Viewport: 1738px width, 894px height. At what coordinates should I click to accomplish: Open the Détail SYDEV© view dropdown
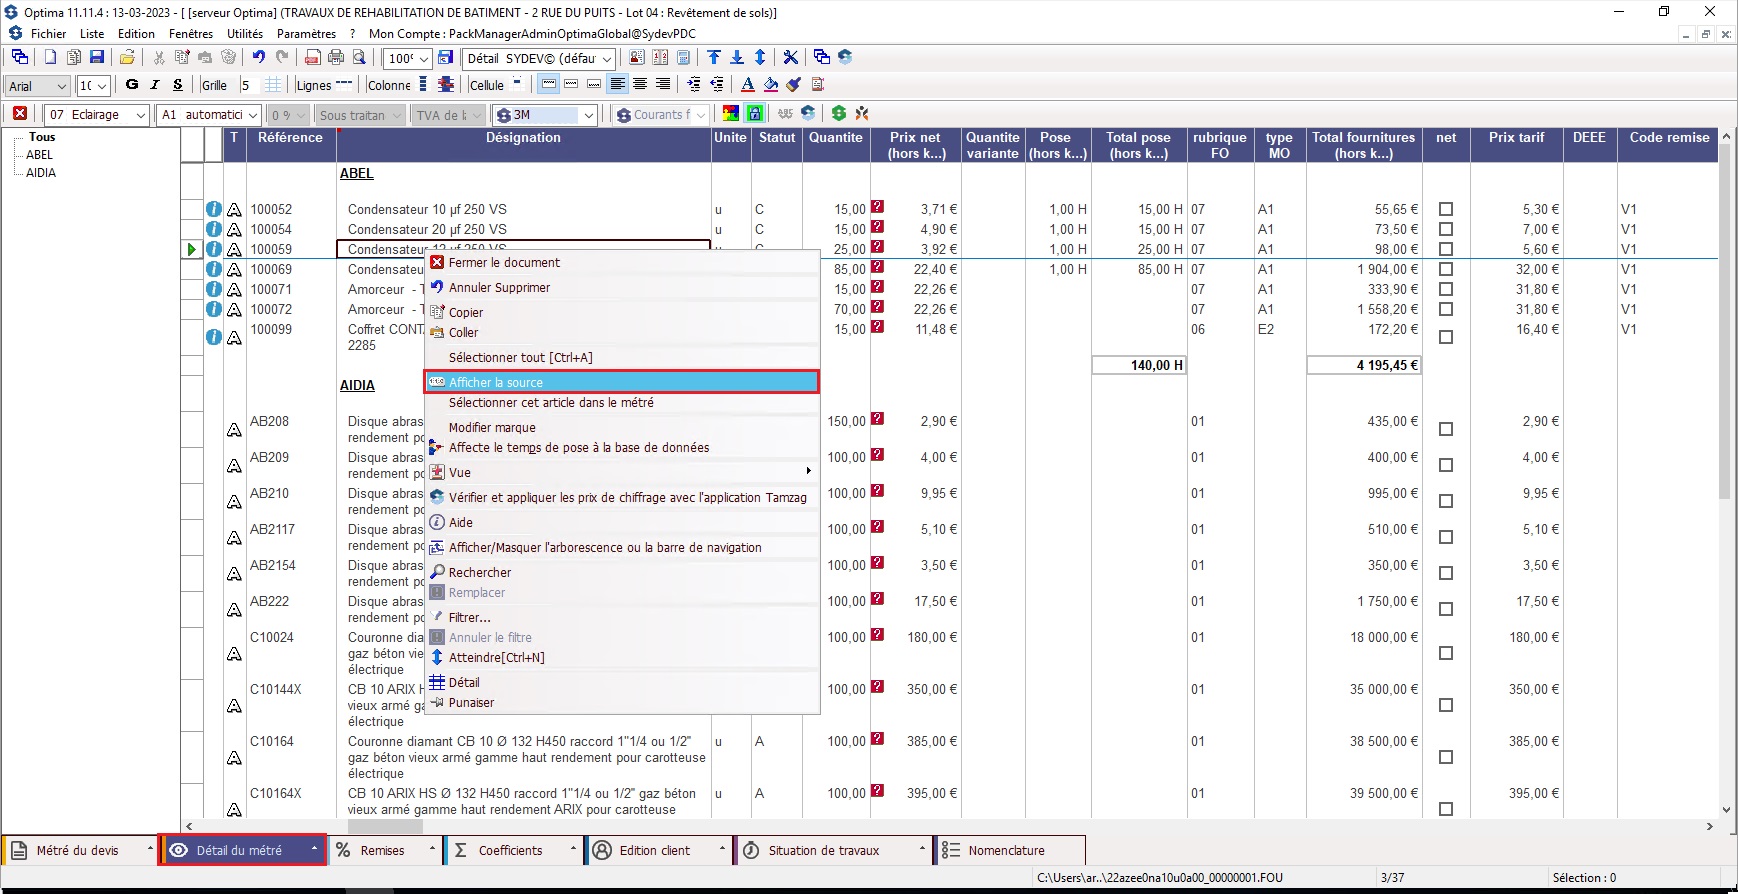click(607, 59)
